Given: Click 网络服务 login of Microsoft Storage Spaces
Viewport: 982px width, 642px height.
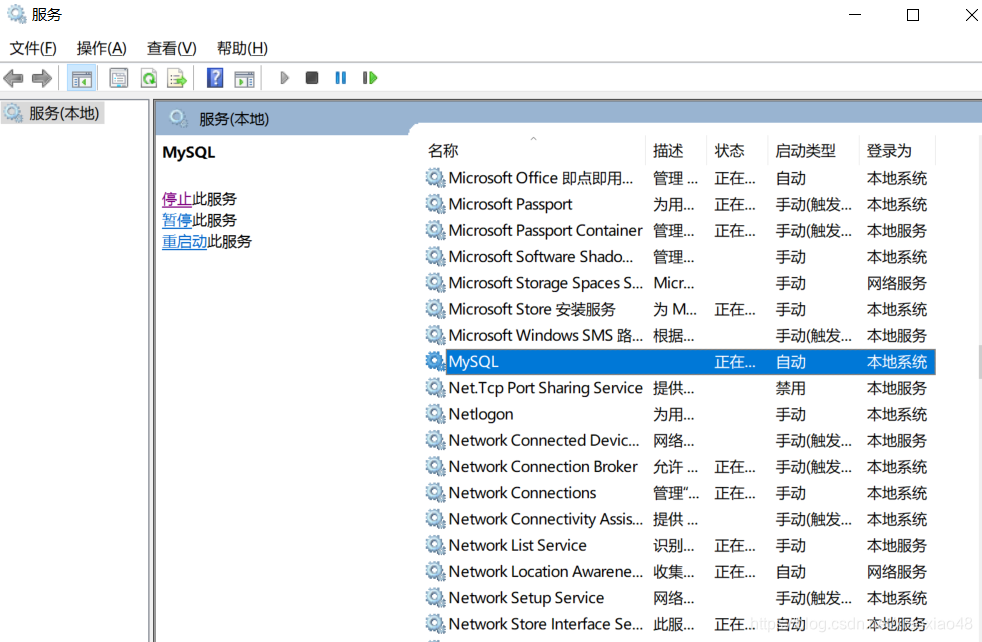Looking at the screenshot, I should pos(896,283).
